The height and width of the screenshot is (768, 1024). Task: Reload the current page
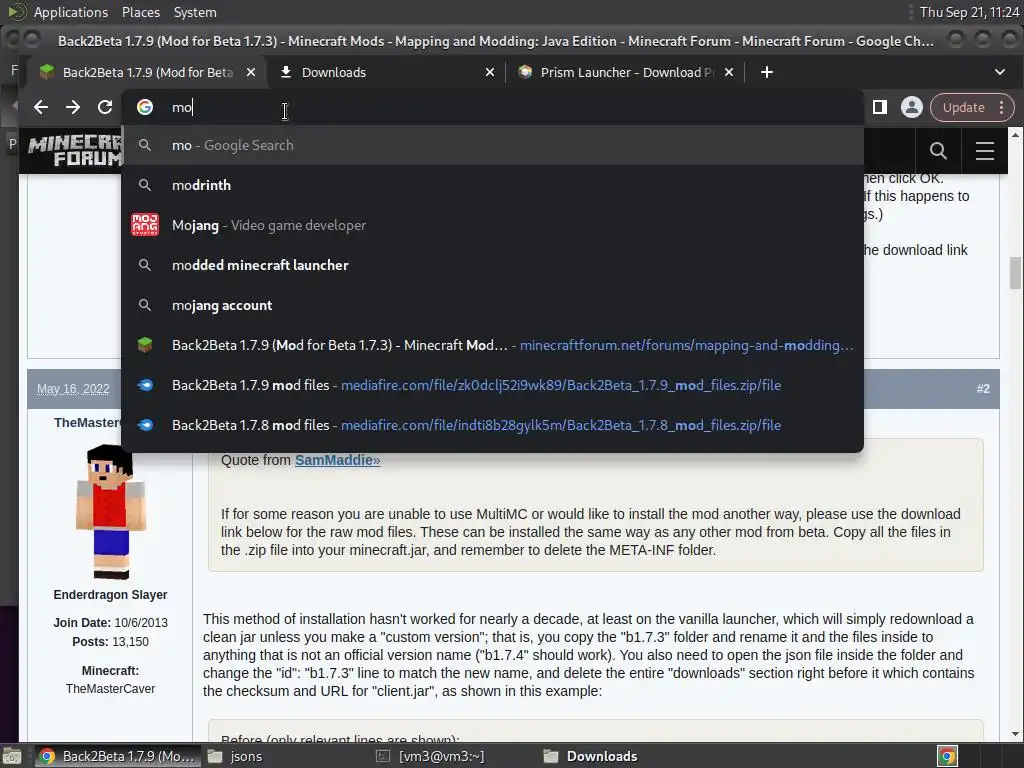(105, 107)
